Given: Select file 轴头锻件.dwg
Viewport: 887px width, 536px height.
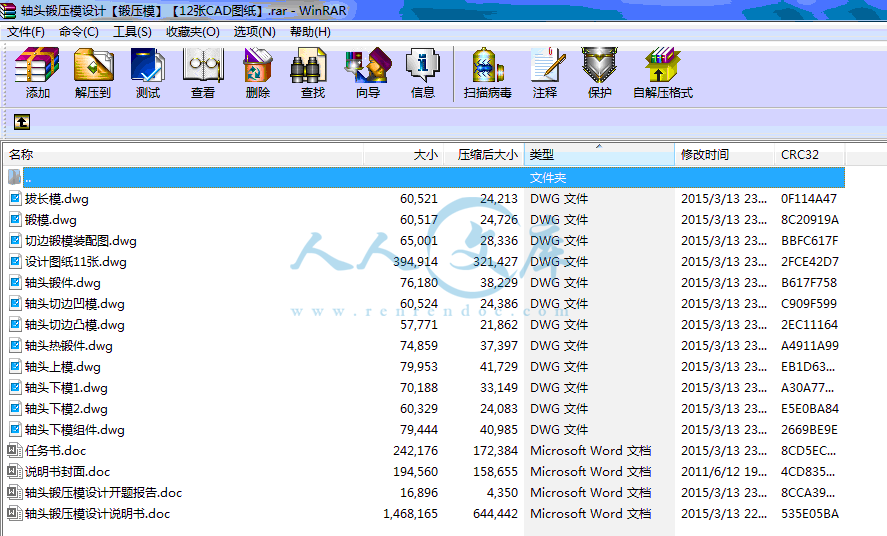Looking at the screenshot, I should (x=63, y=283).
